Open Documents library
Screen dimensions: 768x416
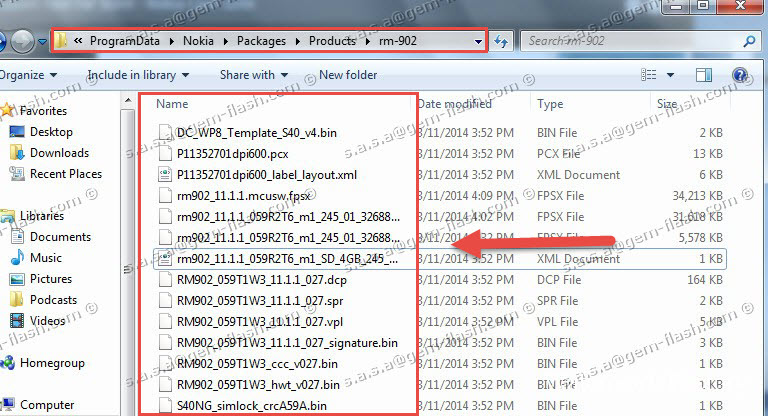pos(60,237)
